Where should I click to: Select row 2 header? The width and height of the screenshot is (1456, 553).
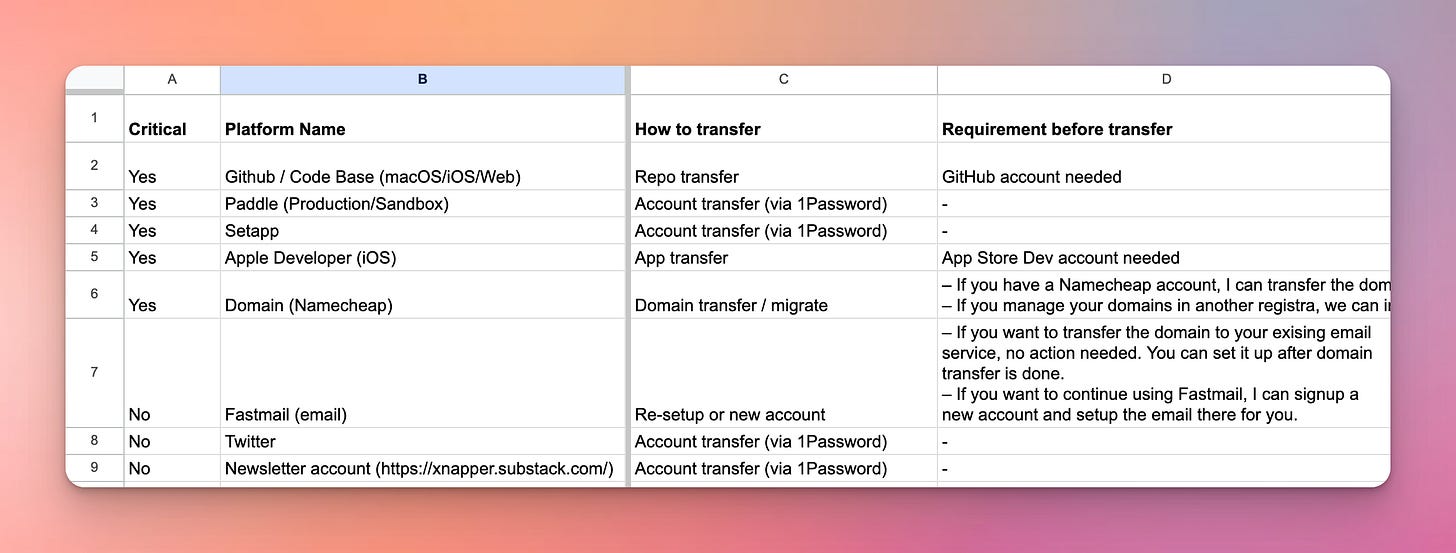click(95, 166)
